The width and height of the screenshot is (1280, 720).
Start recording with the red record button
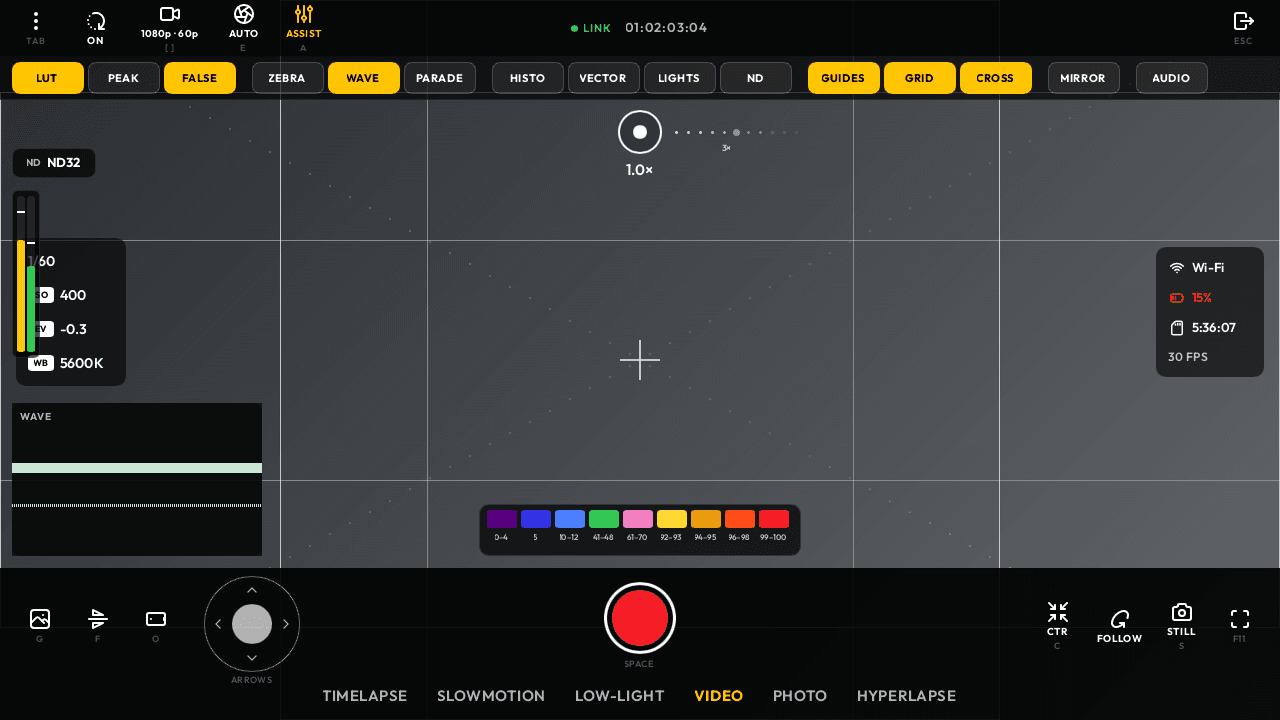point(640,618)
